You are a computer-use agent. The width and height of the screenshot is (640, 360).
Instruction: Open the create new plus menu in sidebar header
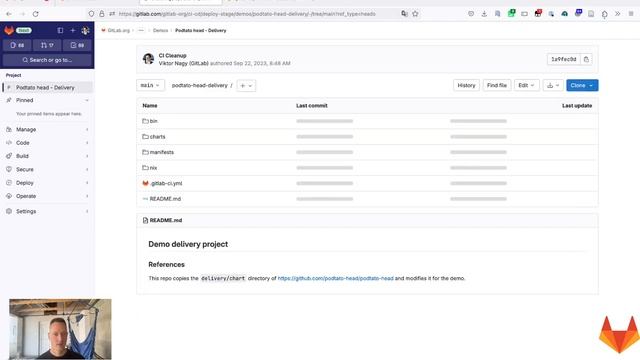point(73,30)
